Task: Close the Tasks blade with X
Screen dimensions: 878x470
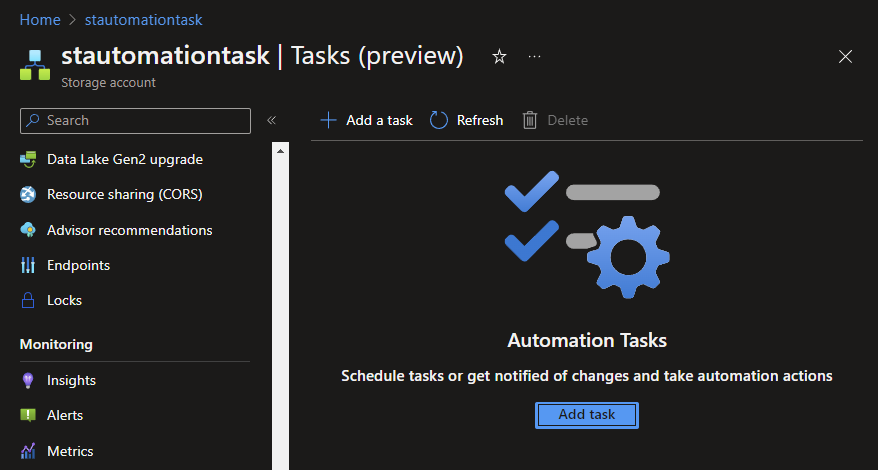Action: click(x=845, y=57)
